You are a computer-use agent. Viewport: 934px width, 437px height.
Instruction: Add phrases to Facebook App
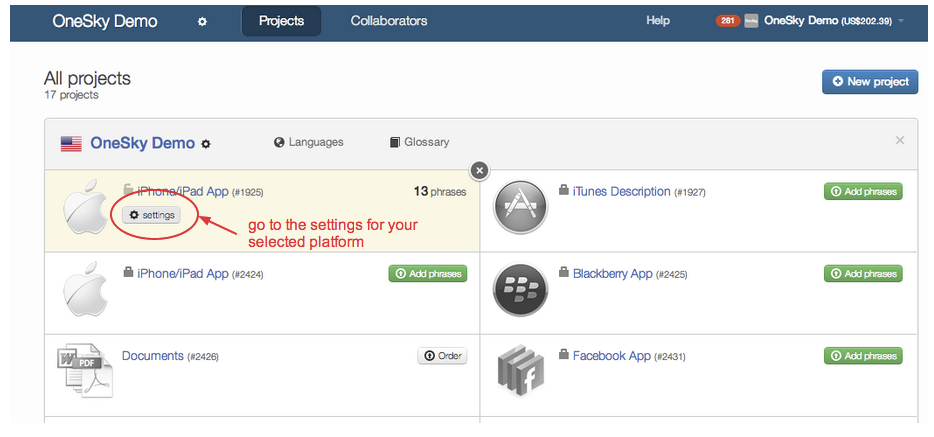[863, 356]
